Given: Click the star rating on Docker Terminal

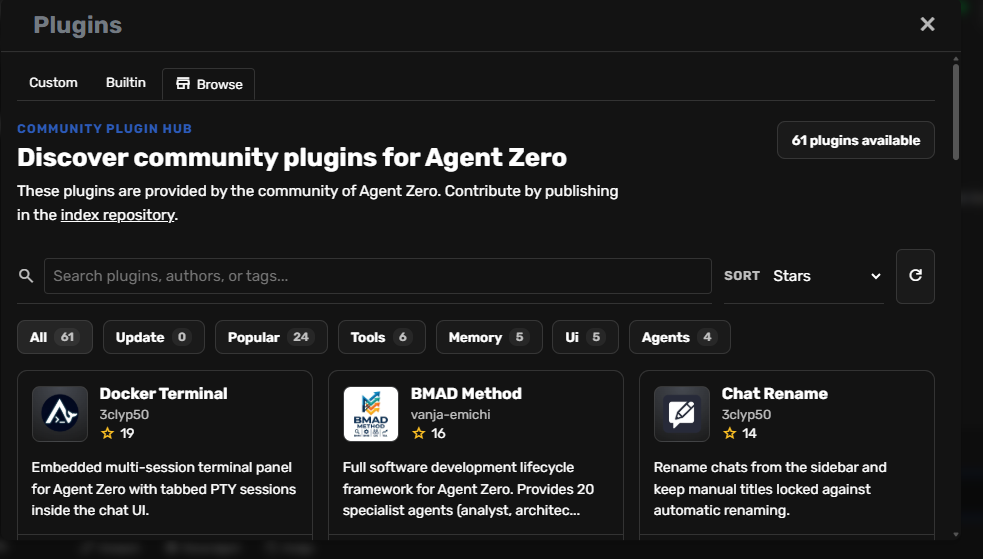Looking at the screenshot, I should [108, 433].
